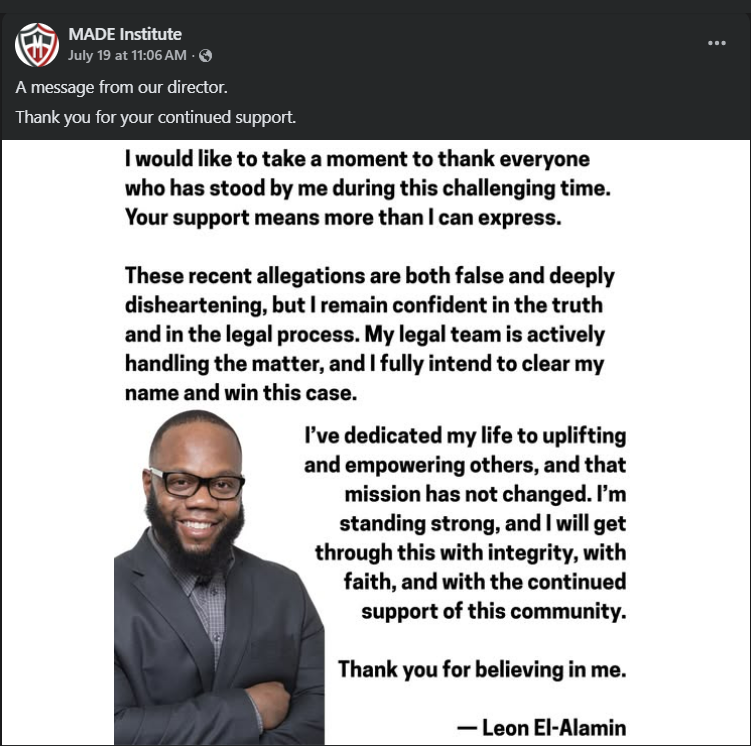This screenshot has width=751, height=746.
Task: Click the 'These recent allegations' paragraph
Action: coord(370,334)
